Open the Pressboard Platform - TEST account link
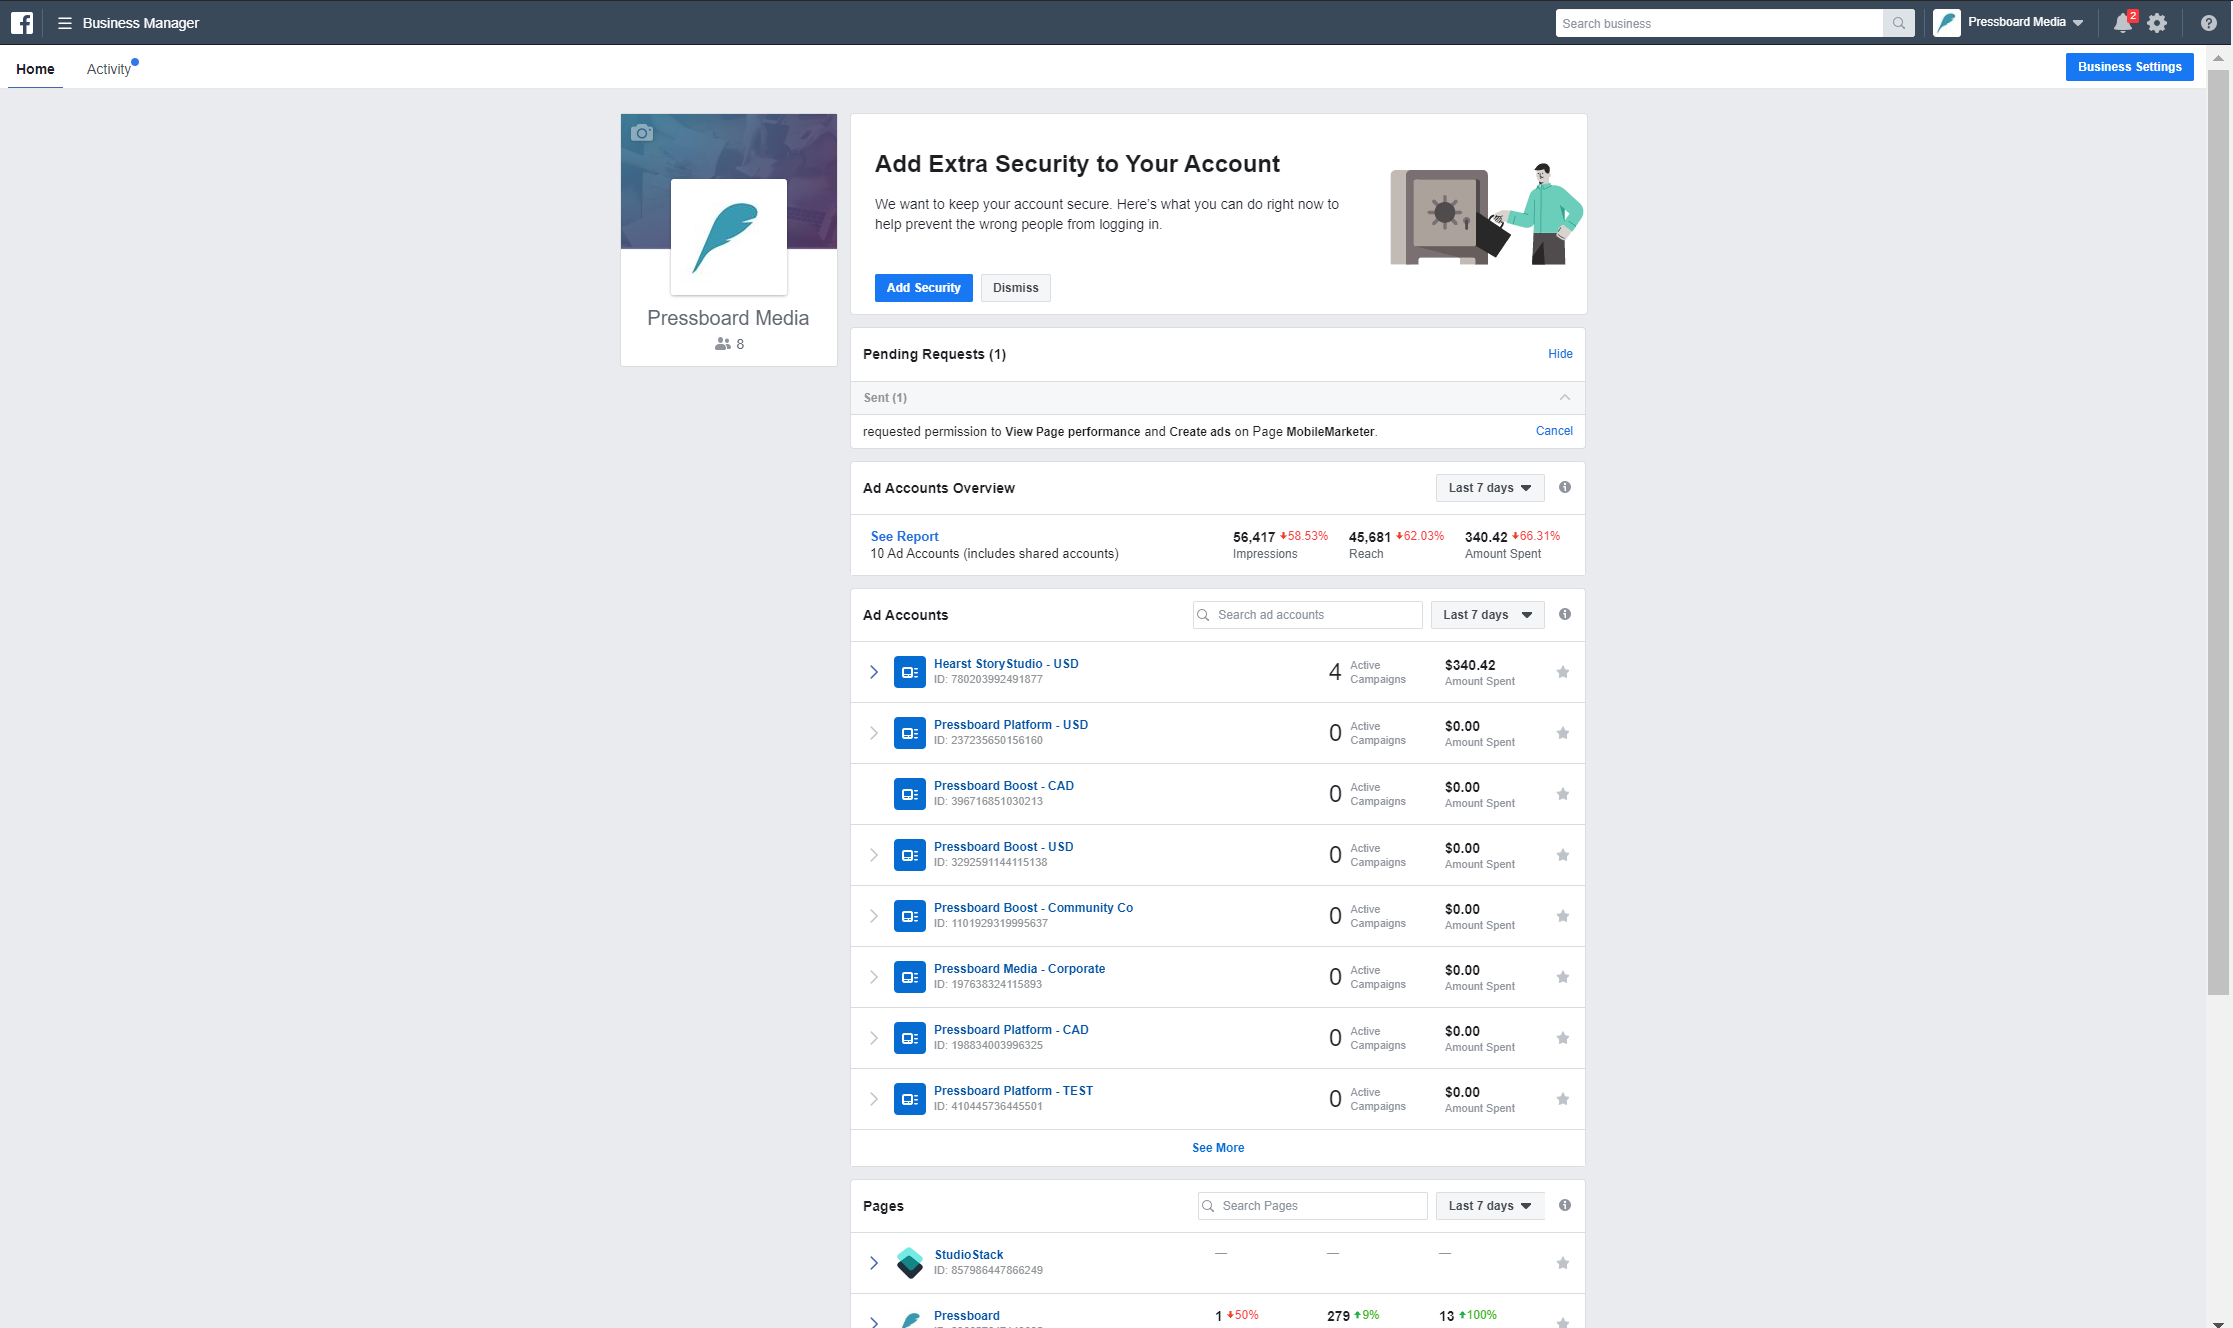 point(1013,1091)
